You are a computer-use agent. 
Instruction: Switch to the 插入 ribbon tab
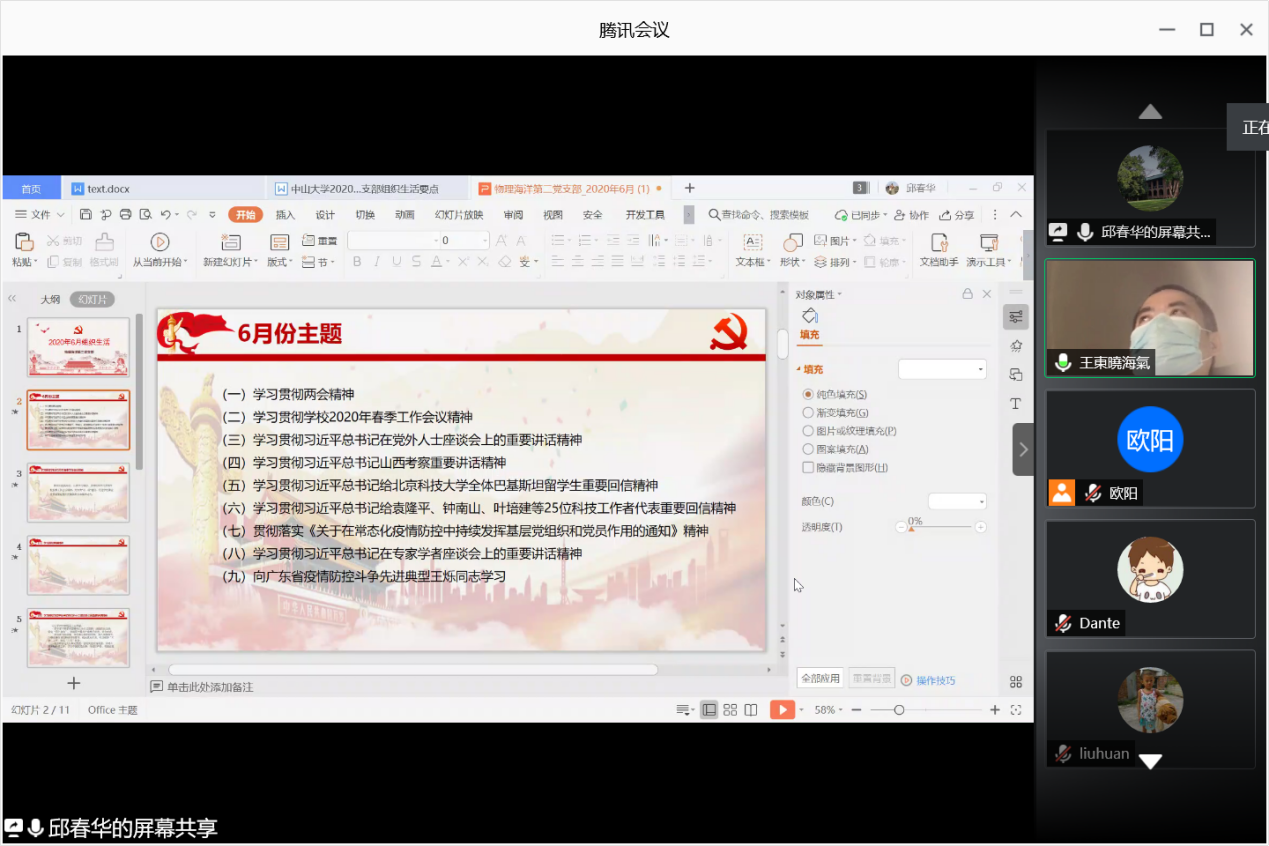pos(284,214)
